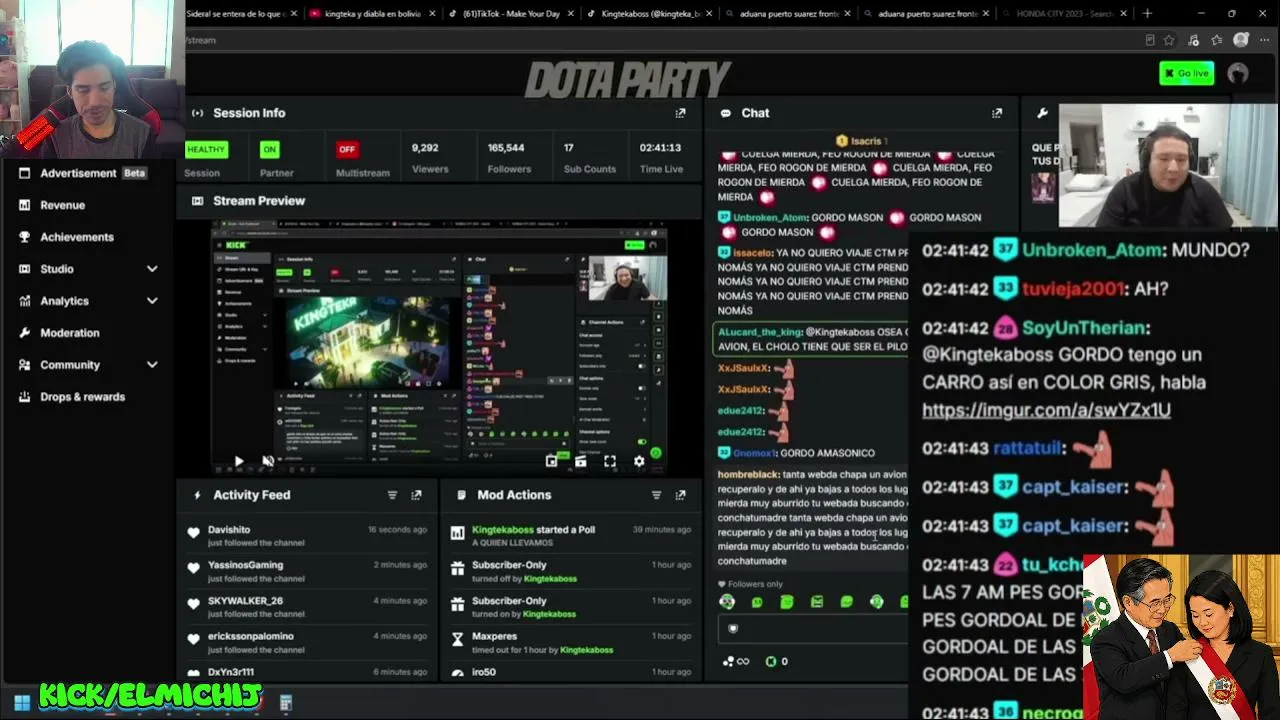
Task: Pop out the Session Info panel
Action: click(680, 113)
